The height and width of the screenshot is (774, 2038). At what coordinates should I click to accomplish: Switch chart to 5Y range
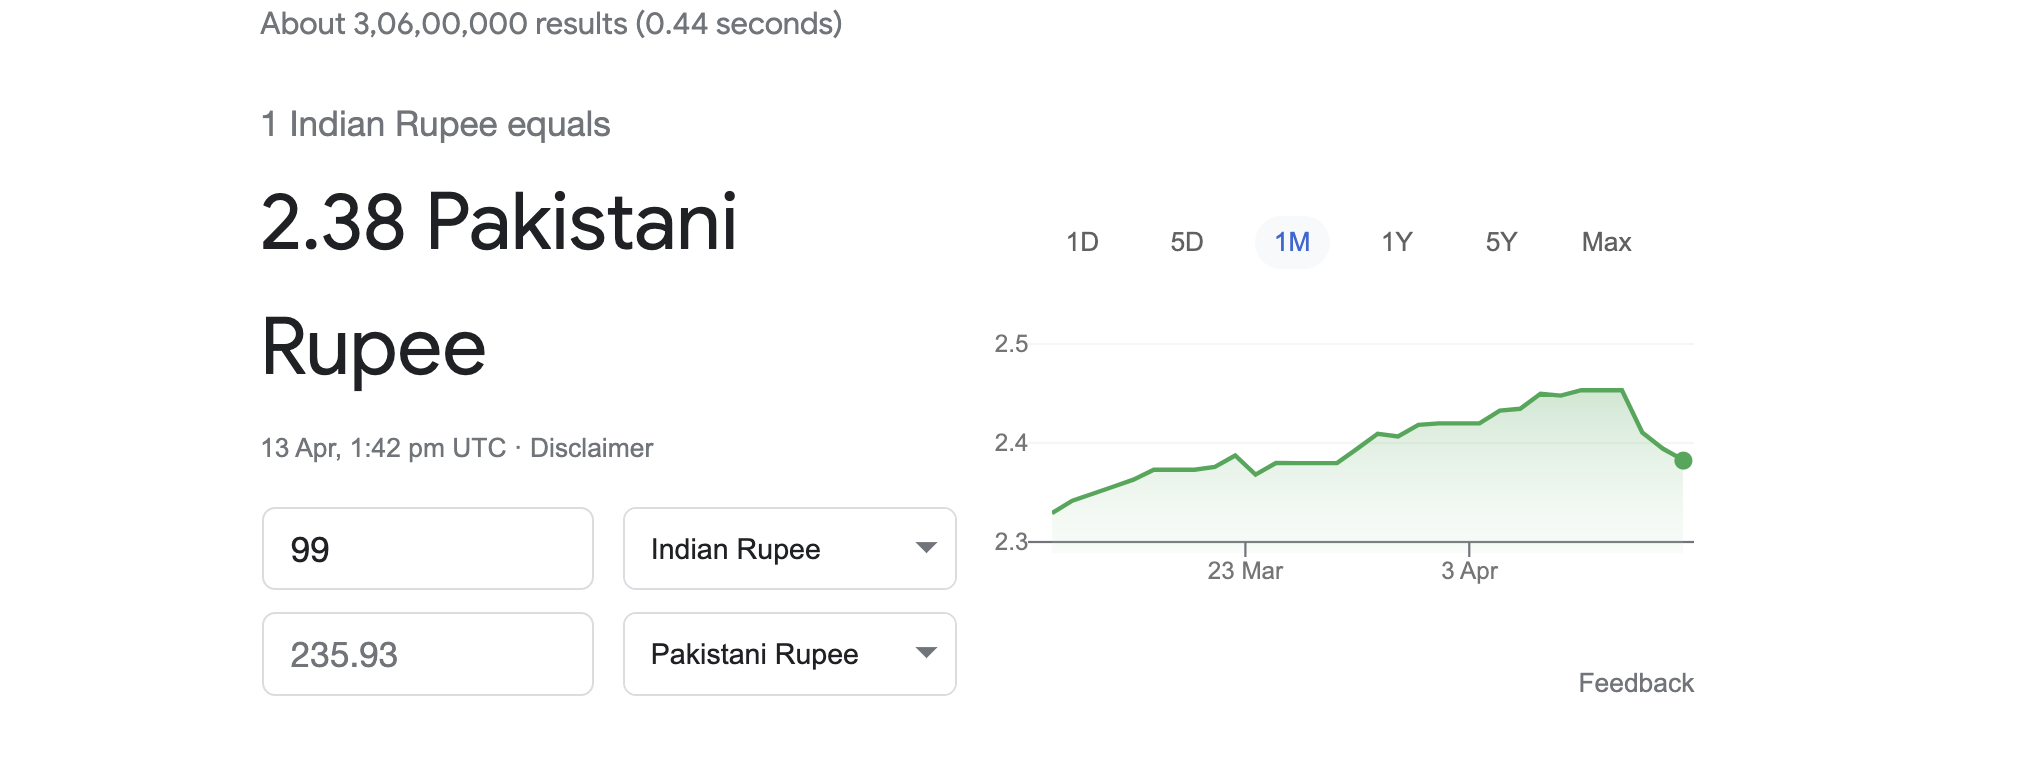(x=1501, y=242)
